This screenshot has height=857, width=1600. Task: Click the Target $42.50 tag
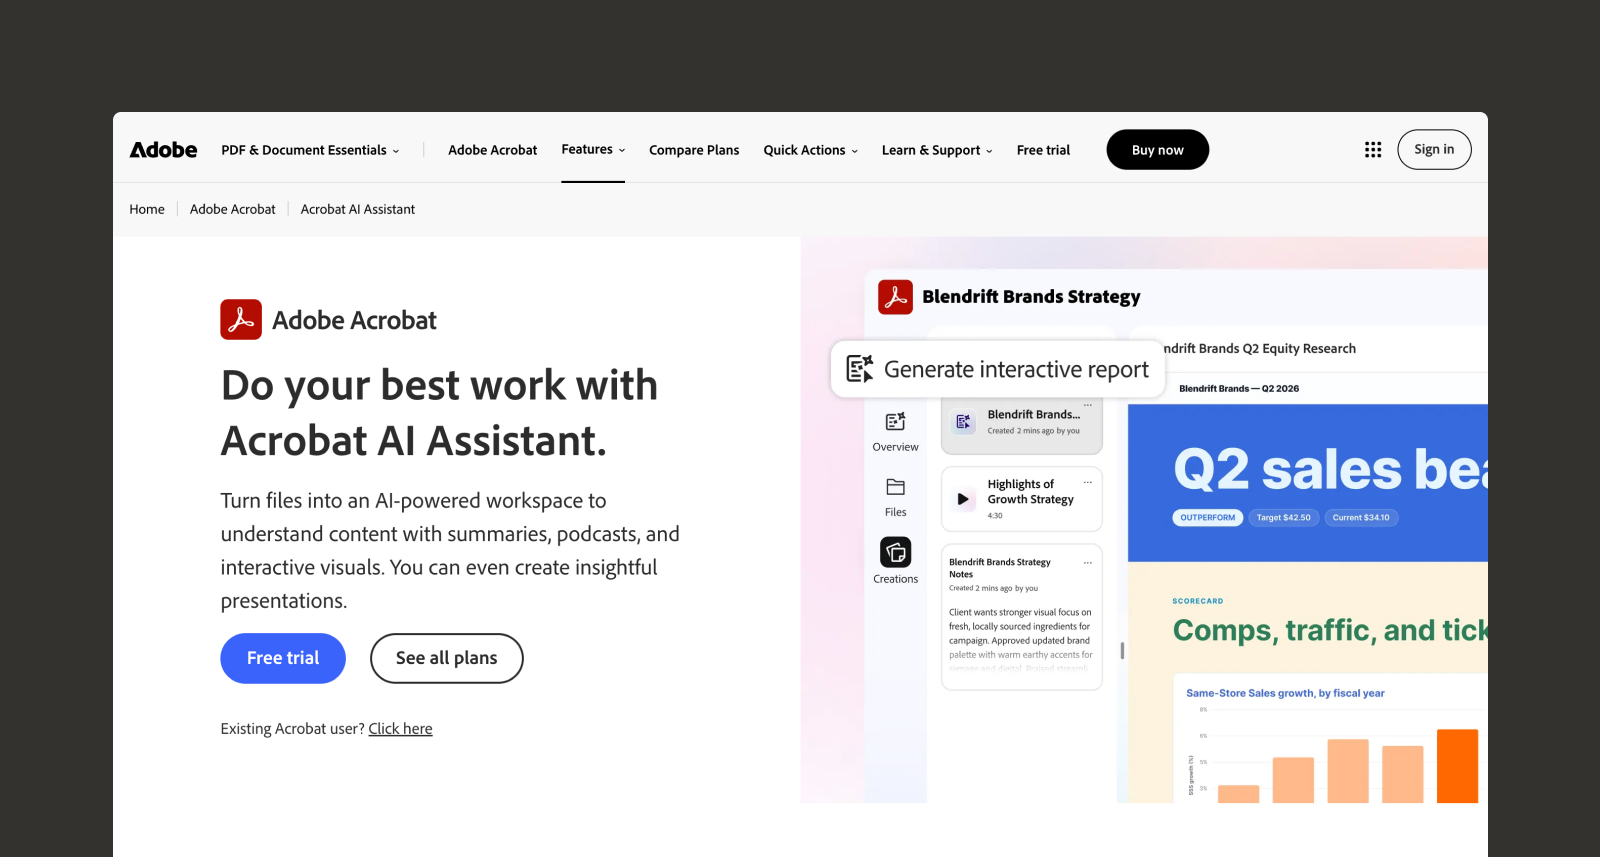coord(1283,518)
